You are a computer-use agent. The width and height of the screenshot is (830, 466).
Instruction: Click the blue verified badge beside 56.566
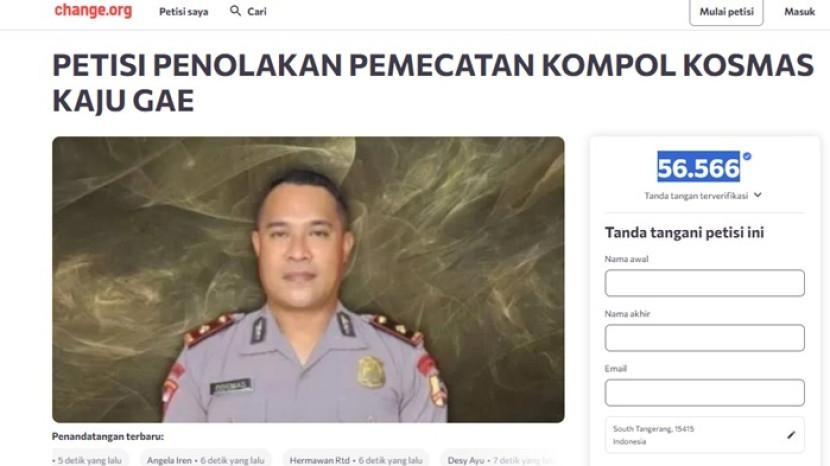click(747, 156)
